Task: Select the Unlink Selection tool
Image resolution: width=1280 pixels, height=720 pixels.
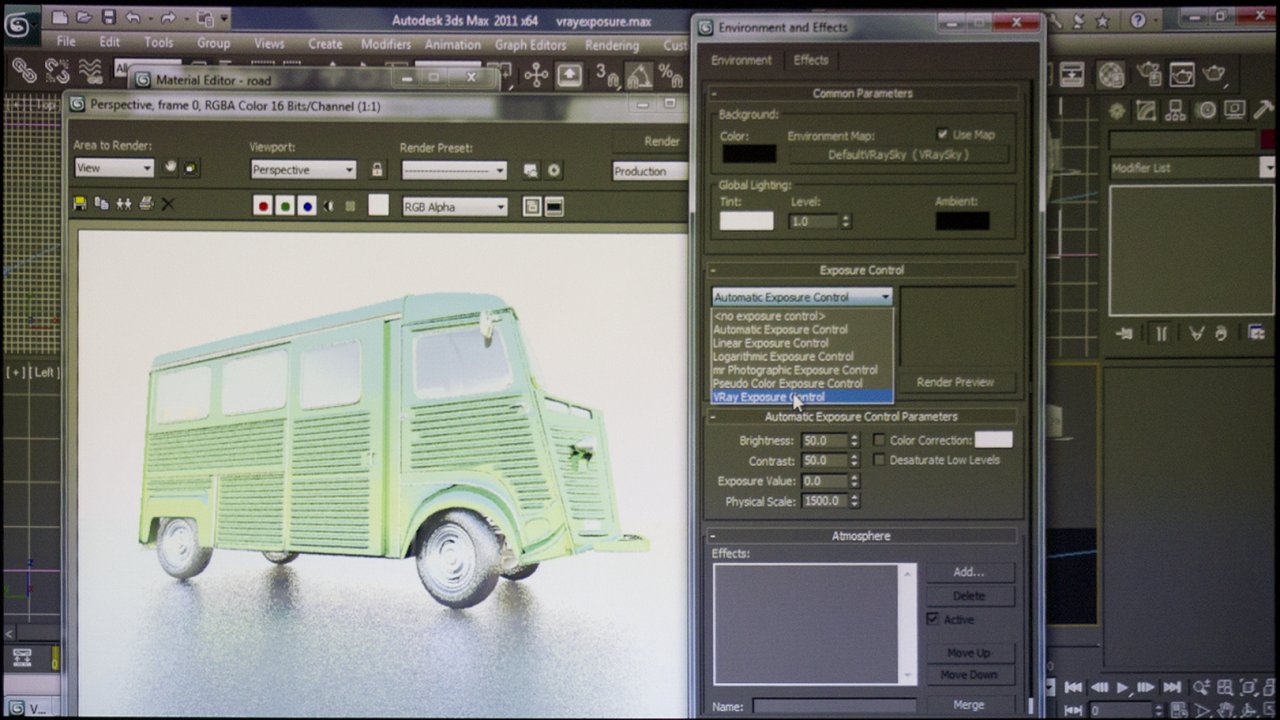Action: coord(57,70)
